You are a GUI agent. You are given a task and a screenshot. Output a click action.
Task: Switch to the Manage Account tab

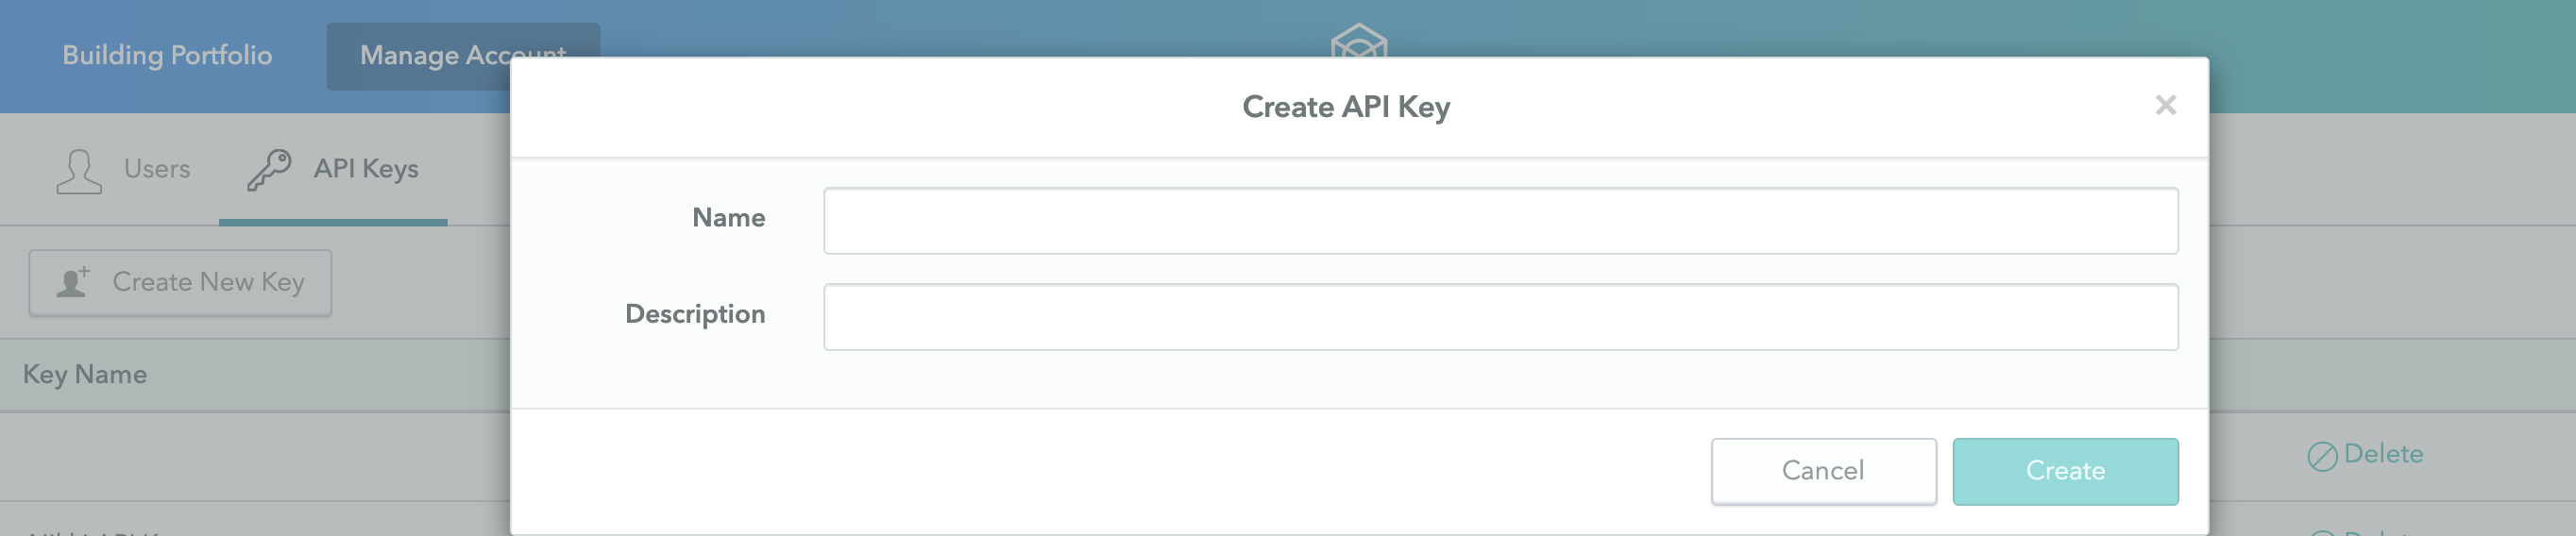463,56
